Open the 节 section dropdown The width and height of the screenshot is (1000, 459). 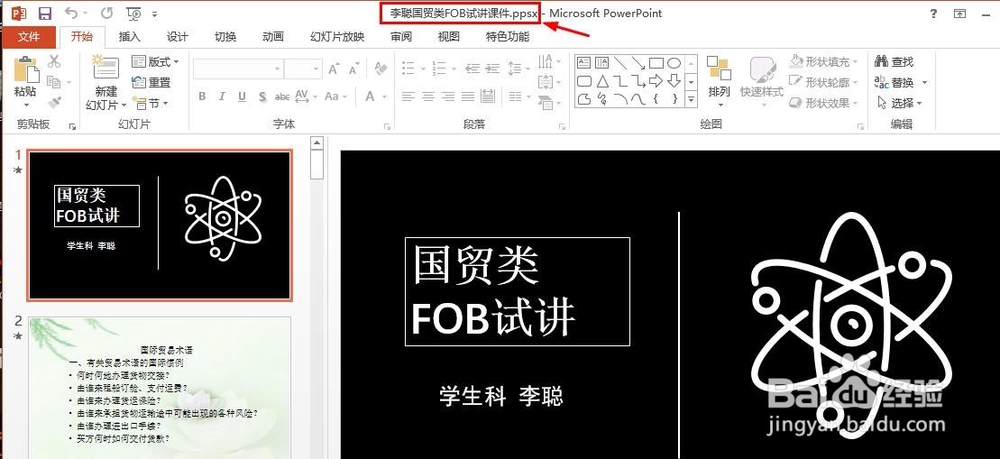click(151, 103)
